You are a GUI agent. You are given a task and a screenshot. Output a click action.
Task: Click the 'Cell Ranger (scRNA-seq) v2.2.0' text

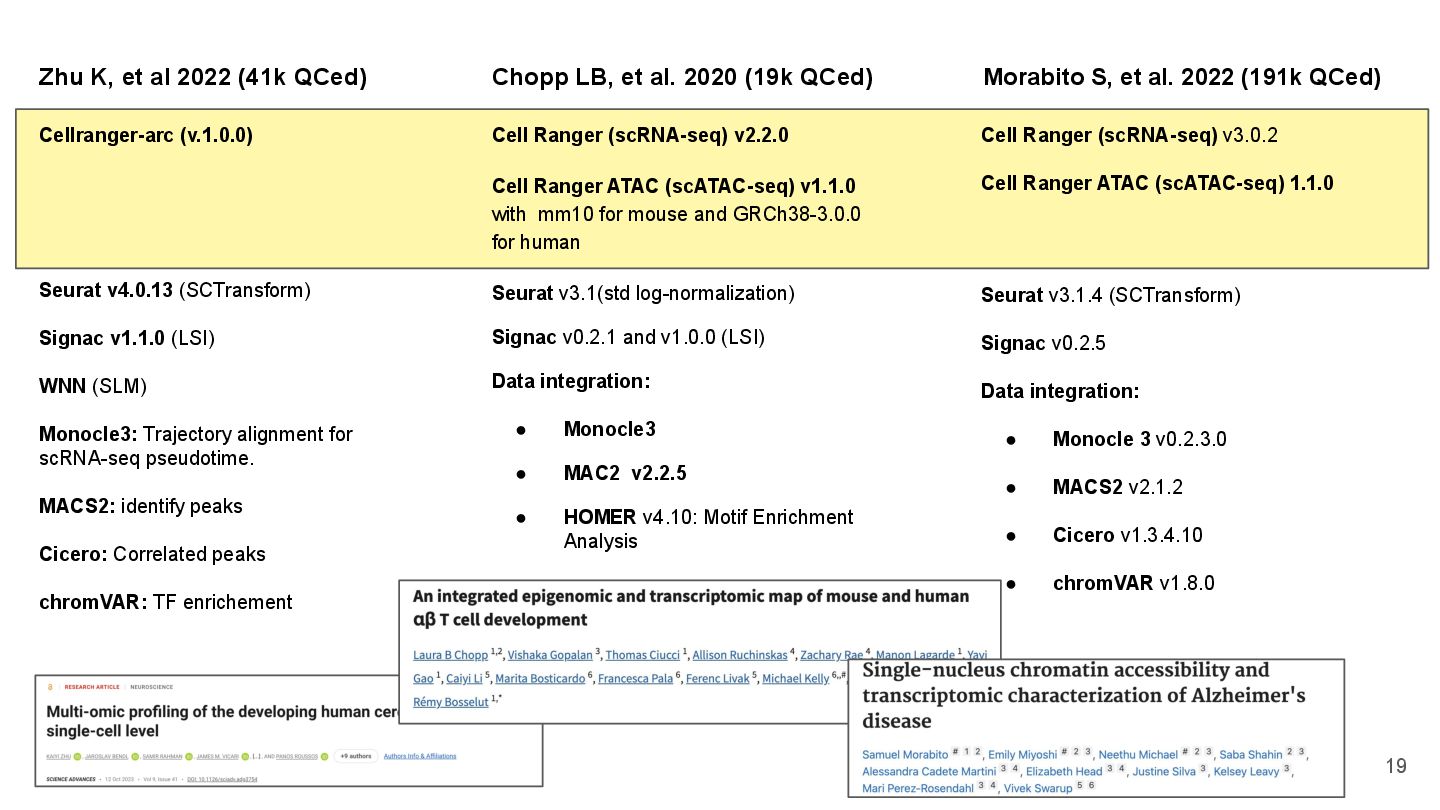[x=640, y=135]
